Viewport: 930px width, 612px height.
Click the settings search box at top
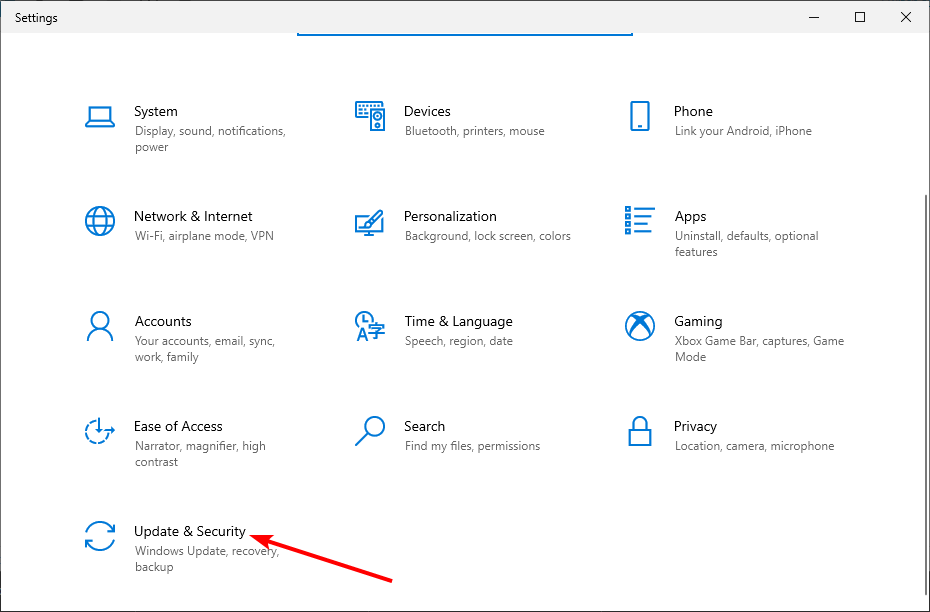(464, 33)
